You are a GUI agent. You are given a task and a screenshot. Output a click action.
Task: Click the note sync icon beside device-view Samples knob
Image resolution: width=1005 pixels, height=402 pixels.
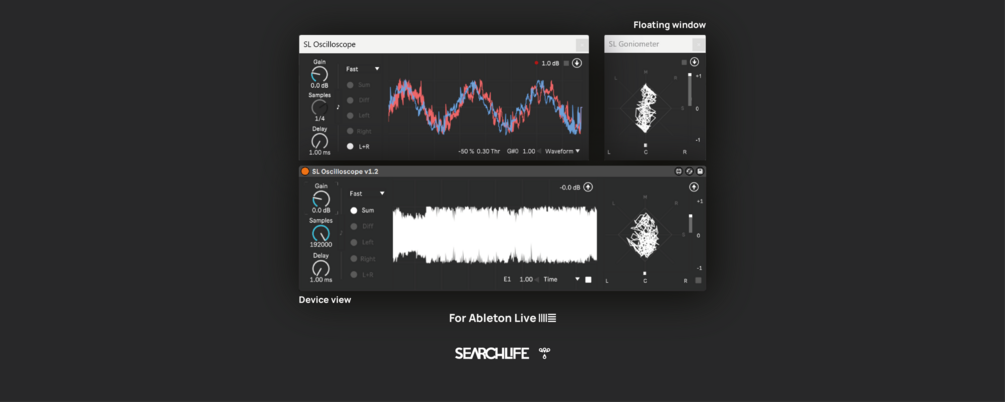341,233
